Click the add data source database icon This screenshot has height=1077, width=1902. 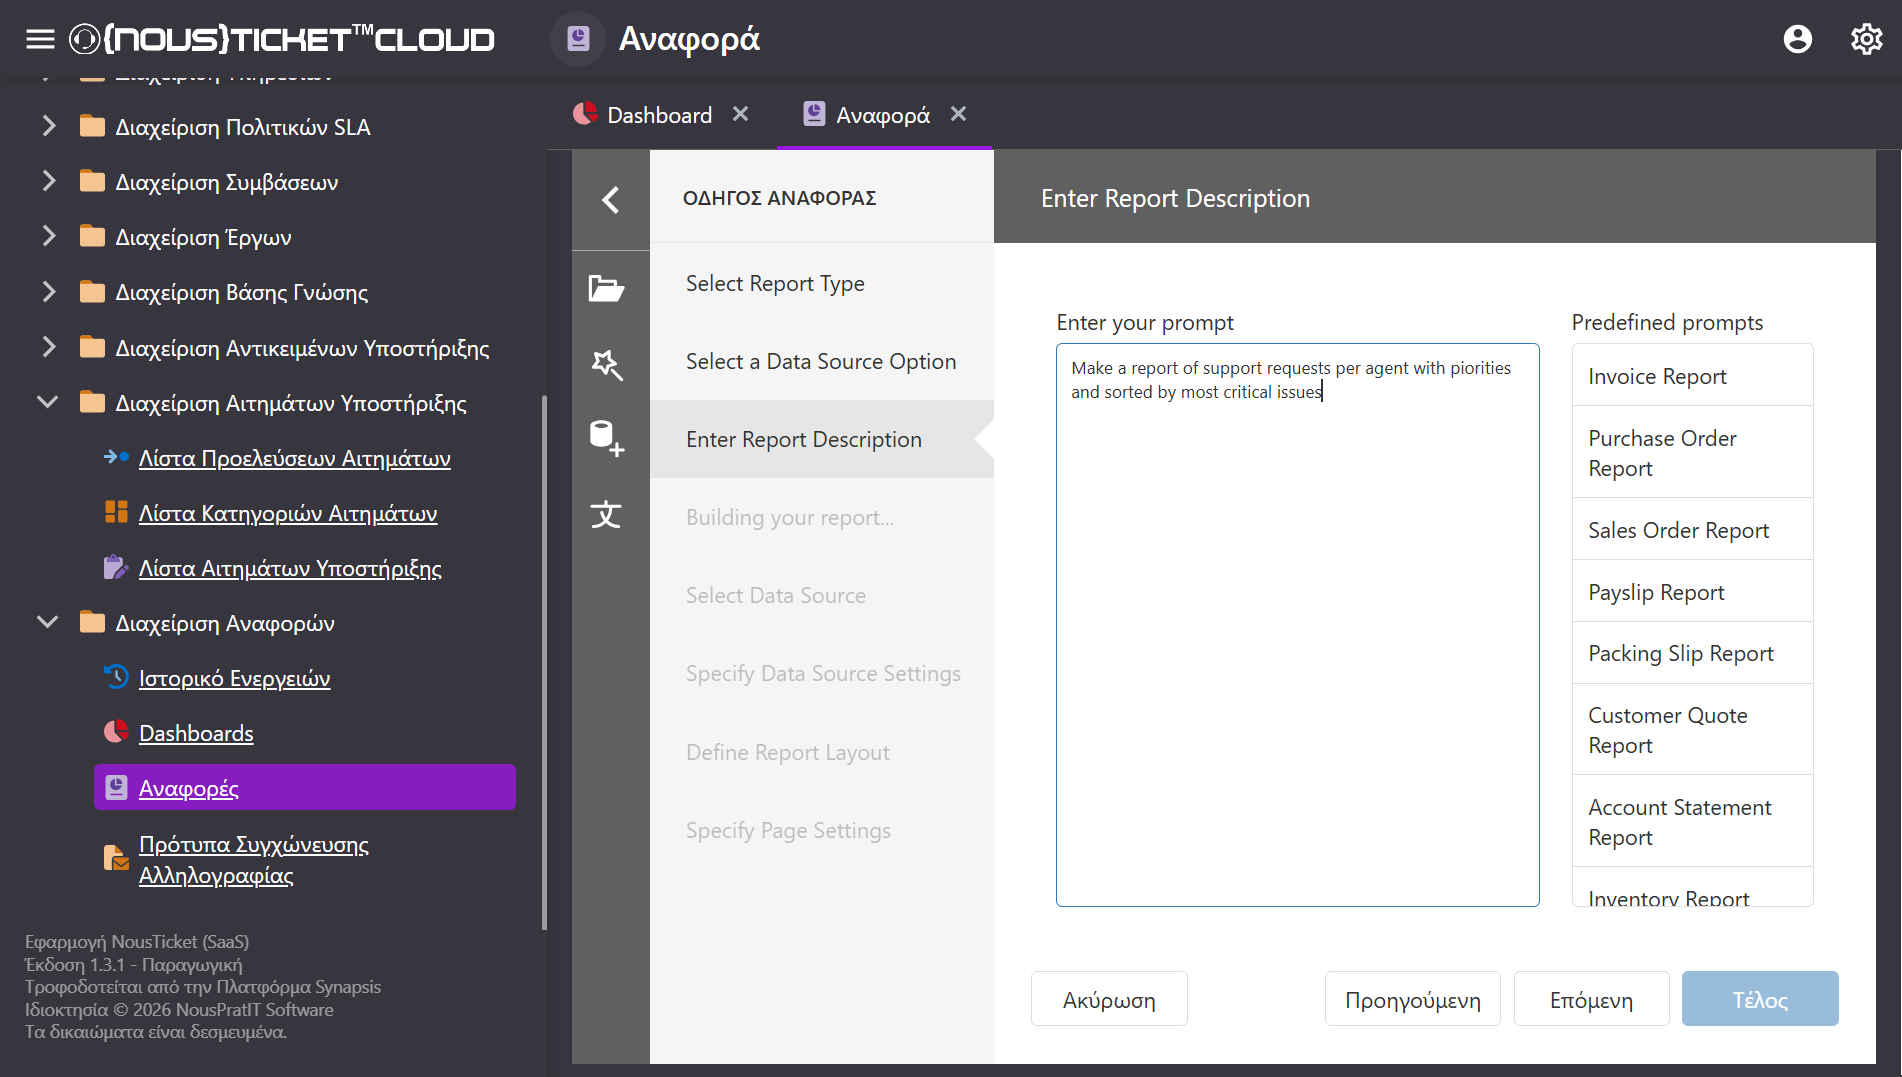point(606,438)
